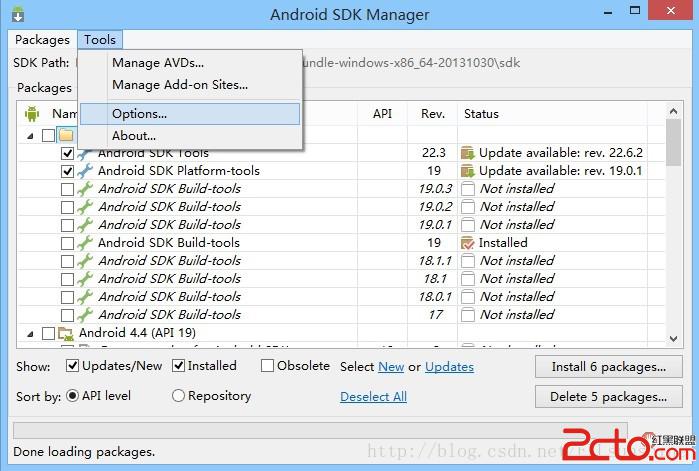
Task: Click the Not installed status icon for rev 19.0.2
Action: (x=468, y=207)
